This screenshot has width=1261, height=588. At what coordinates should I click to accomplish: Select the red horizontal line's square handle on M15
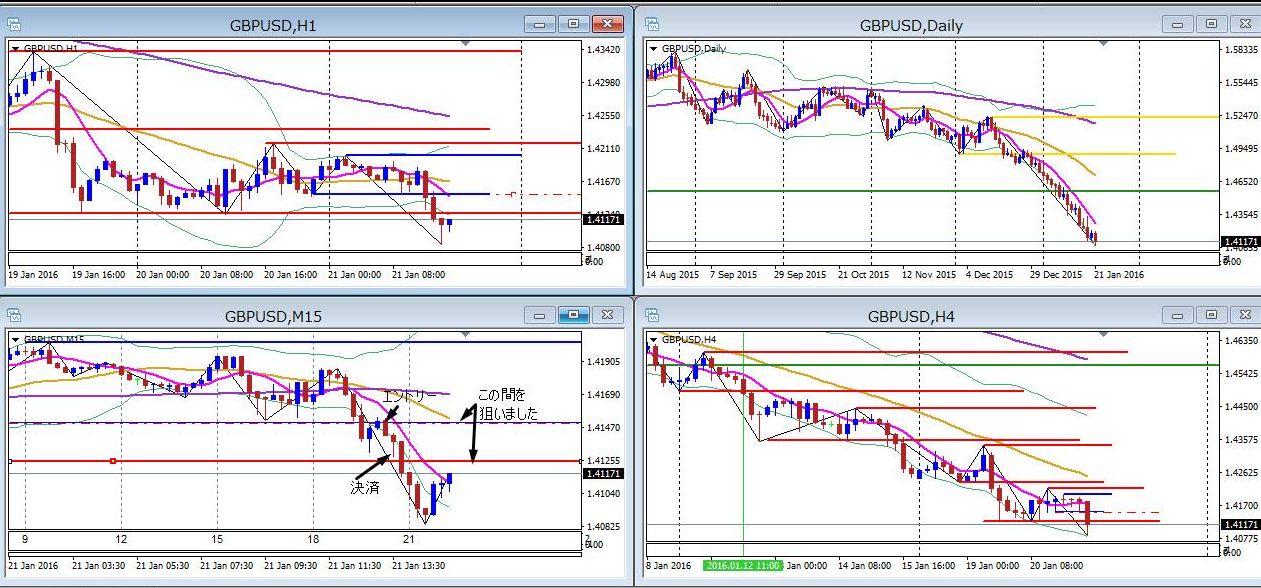click(x=113, y=461)
